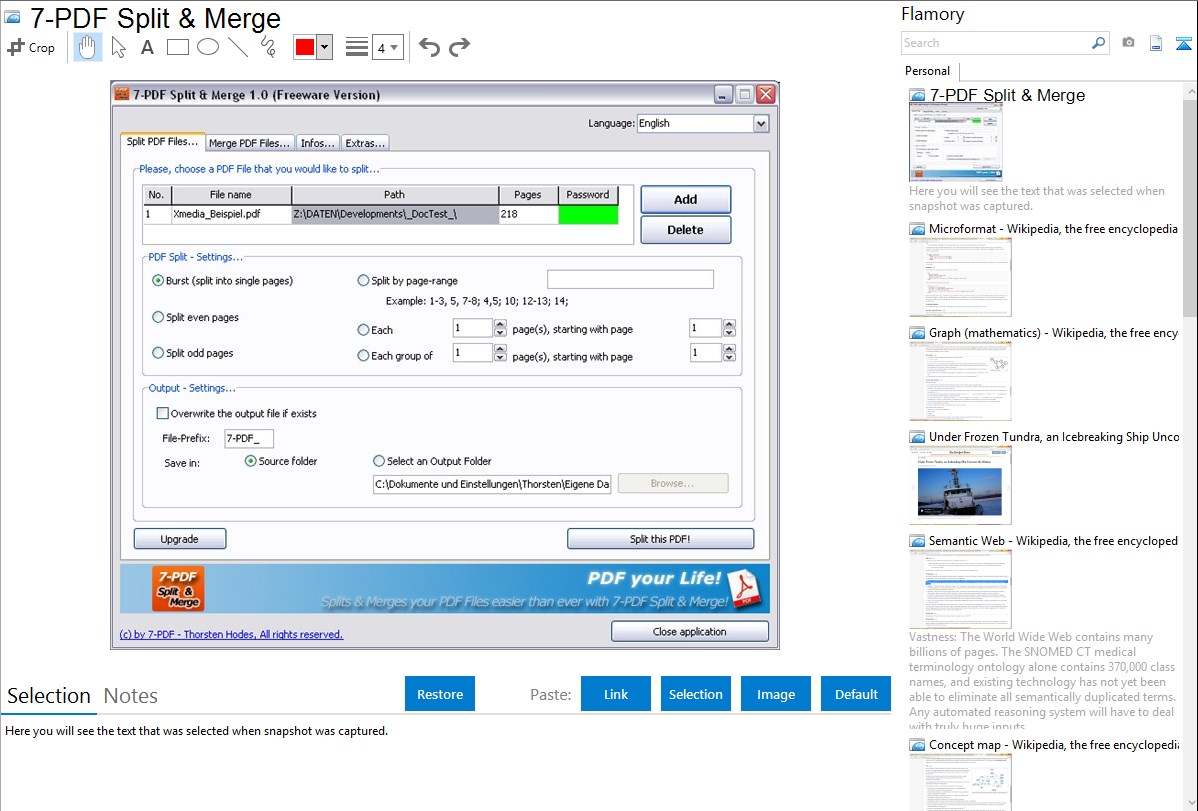Click the document page icon in Flamory header

click(1156, 43)
